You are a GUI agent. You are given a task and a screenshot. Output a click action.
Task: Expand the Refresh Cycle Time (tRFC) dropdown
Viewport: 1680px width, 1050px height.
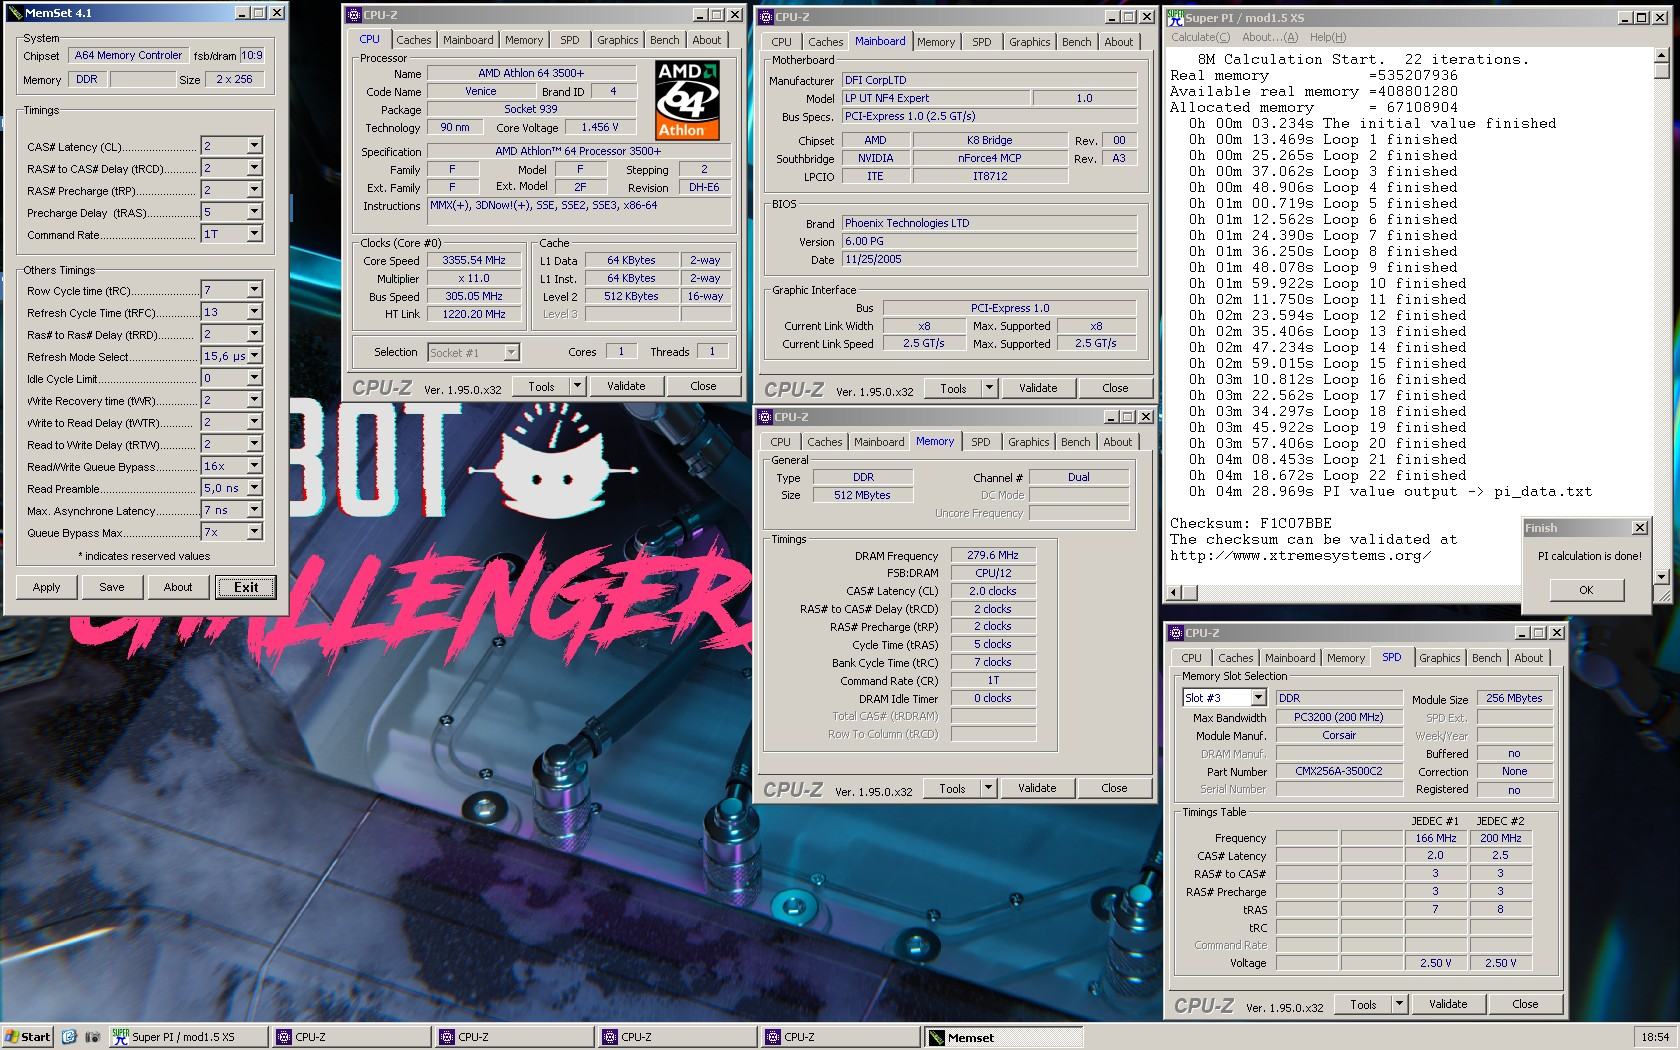point(254,312)
